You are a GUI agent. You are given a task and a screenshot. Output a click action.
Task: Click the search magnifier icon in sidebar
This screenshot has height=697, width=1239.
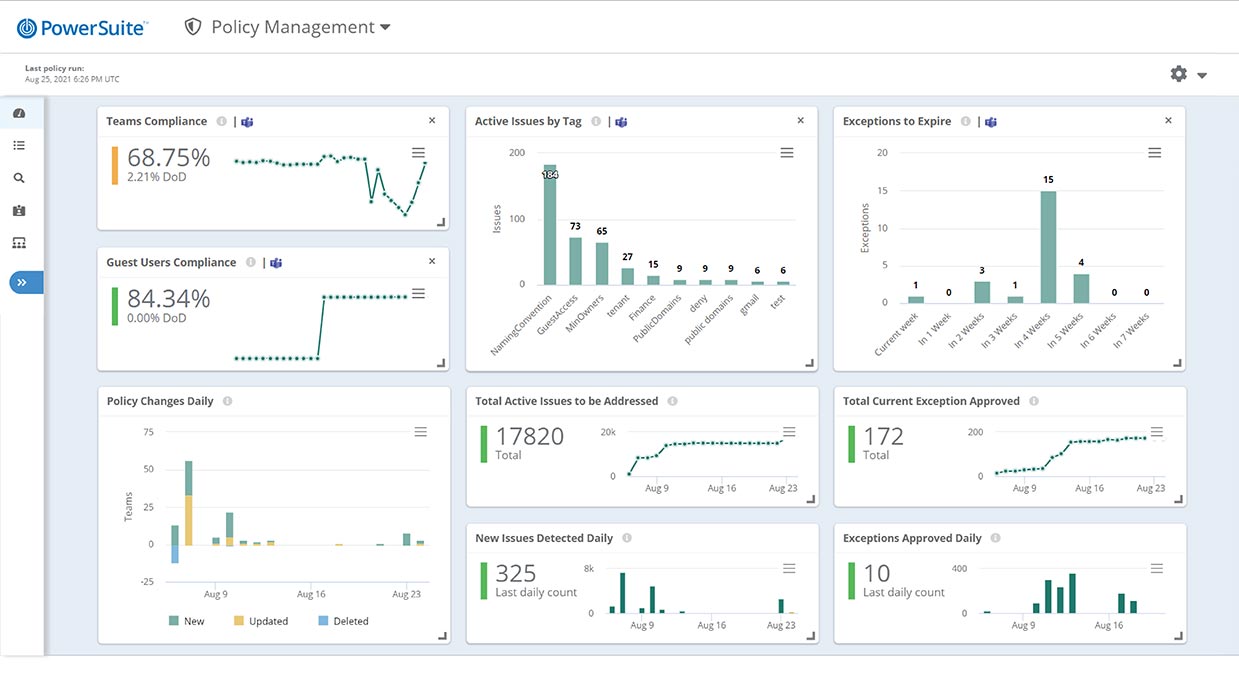click(19, 178)
